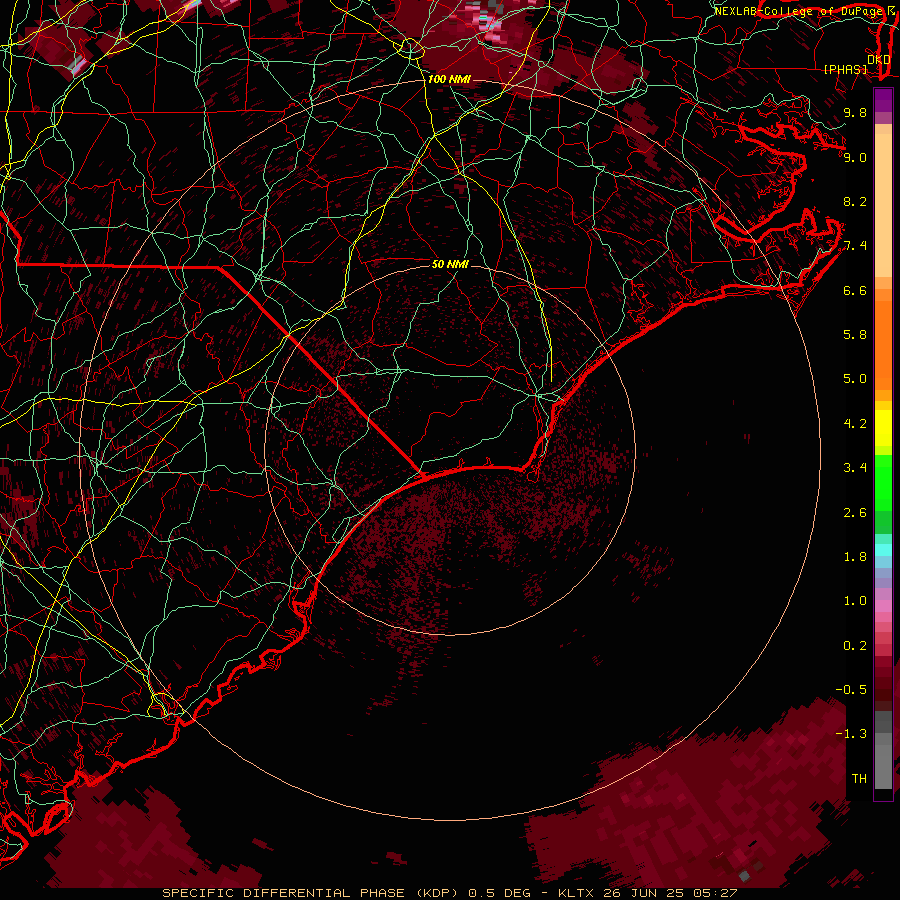Click the Specific Differential Phase caption at bottom
Image resolution: width=900 pixels, height=900 pixels.
click(x=449, y=893)
